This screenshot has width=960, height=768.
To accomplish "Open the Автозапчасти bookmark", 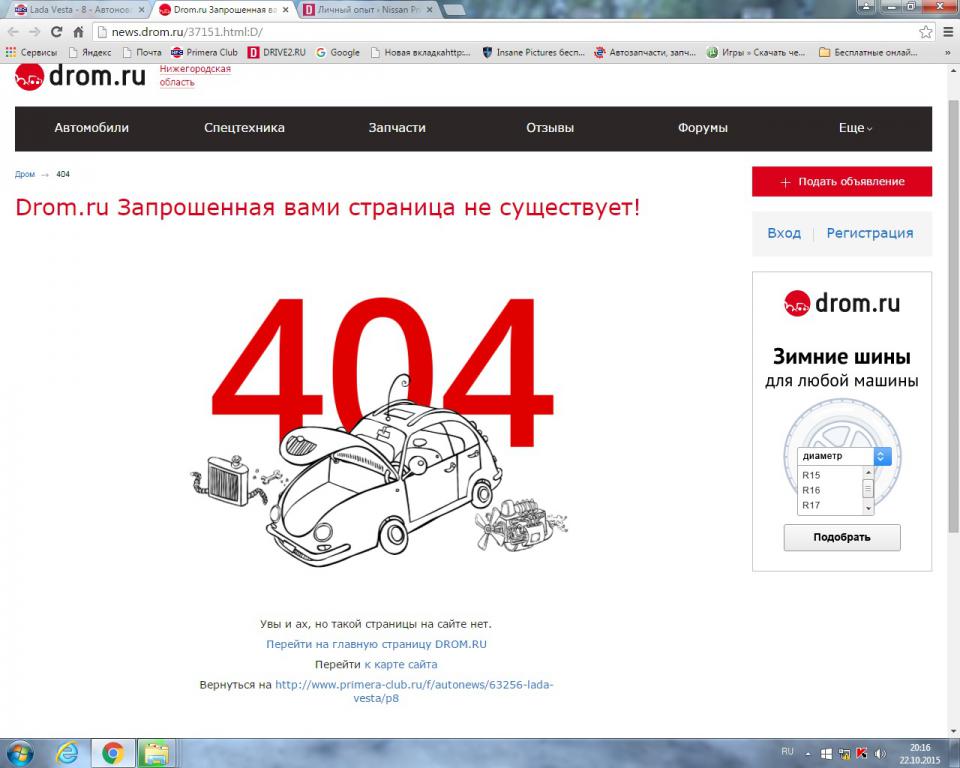I will (x=645, y=53).
